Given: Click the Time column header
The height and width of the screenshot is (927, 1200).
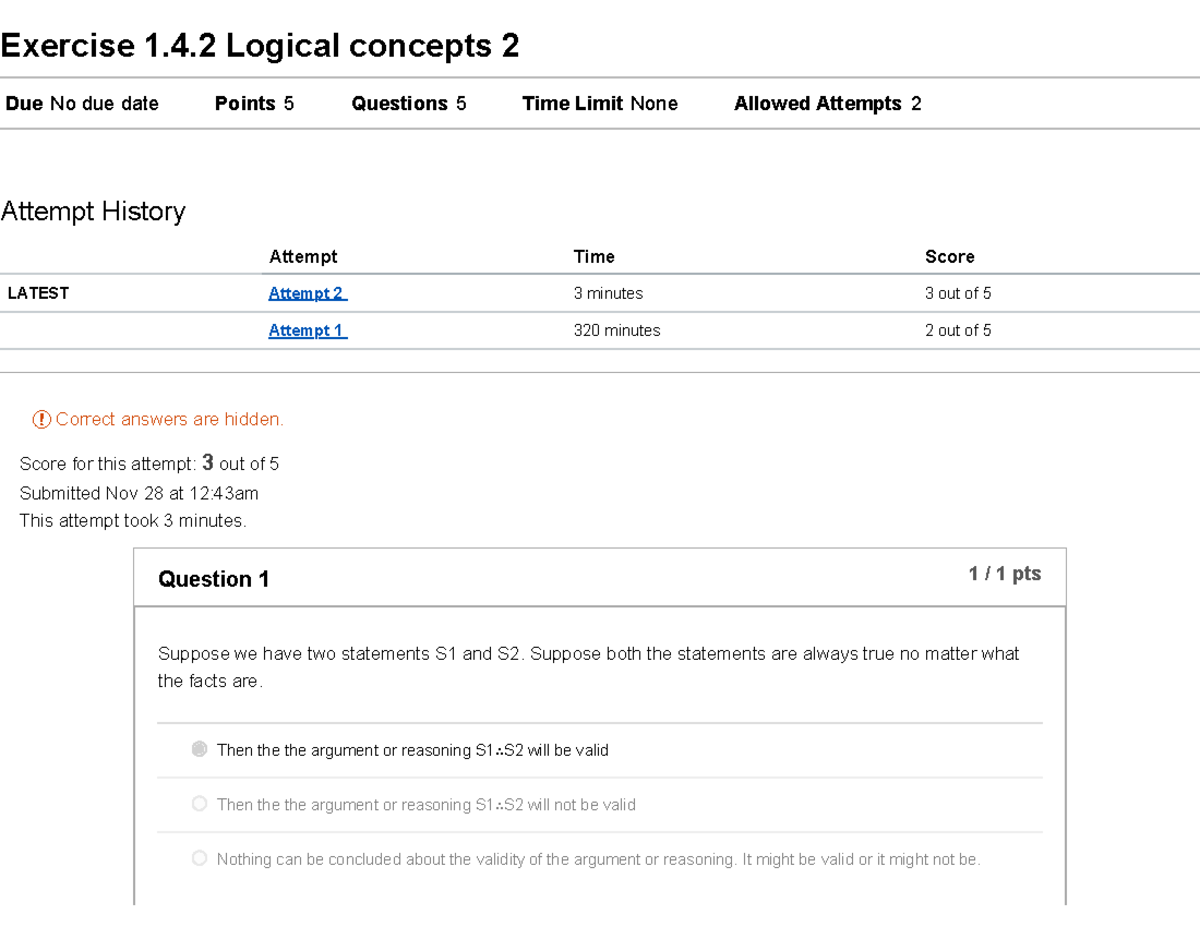Looking at the screenshot, I should [x=594, y=256].
